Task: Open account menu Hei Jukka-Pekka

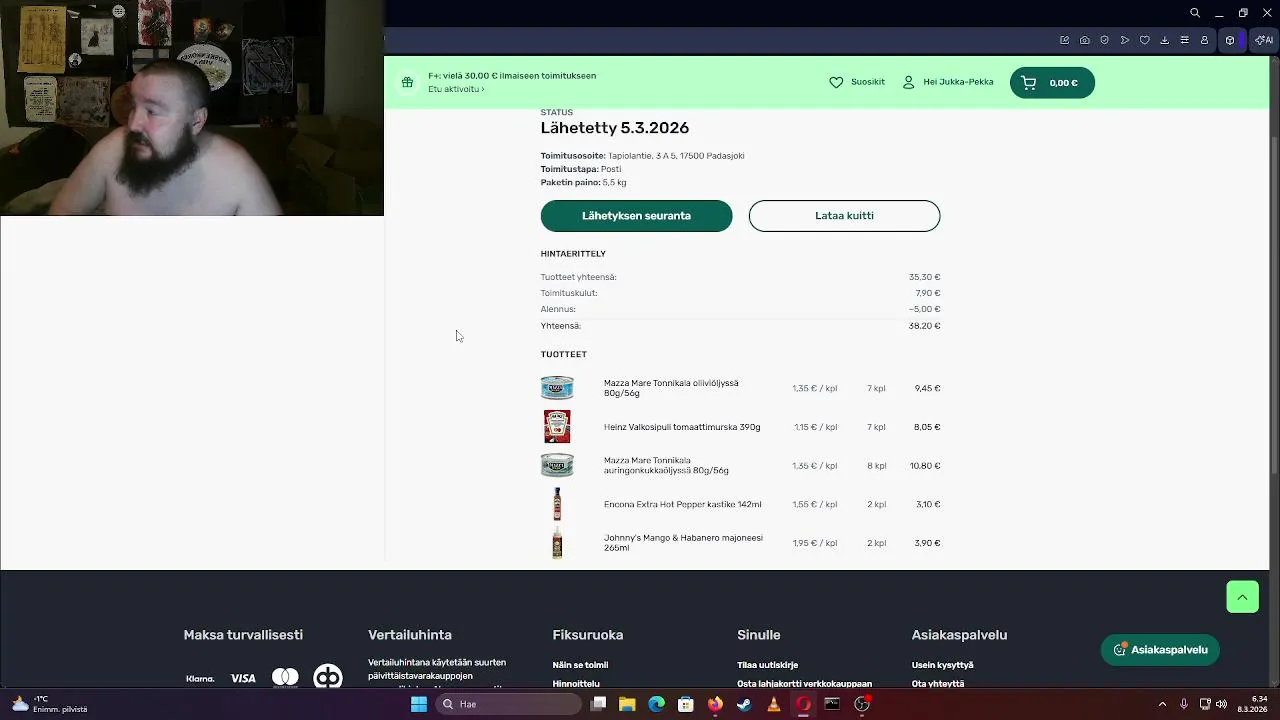Action: 947,82
